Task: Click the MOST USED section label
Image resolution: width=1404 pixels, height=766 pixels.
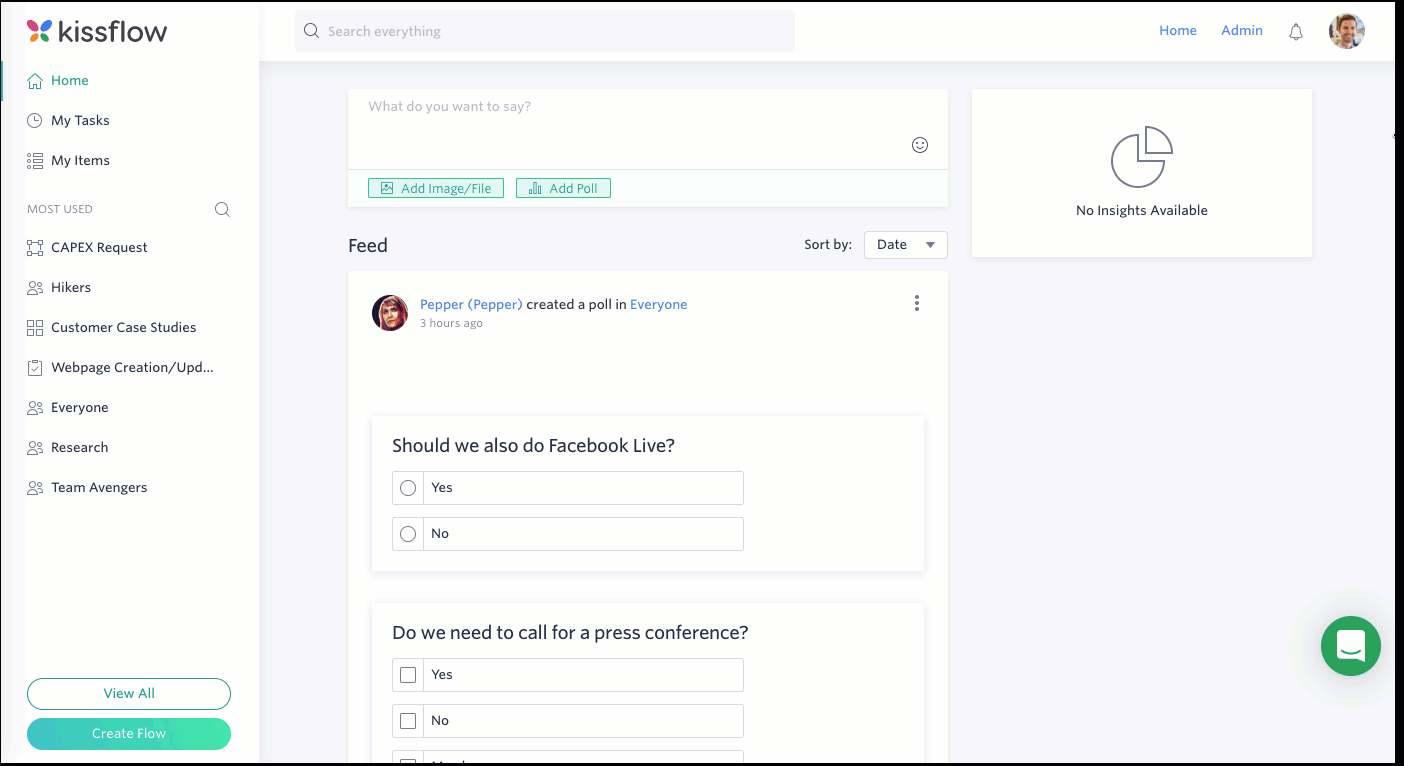Action: (x=60, y=210)
